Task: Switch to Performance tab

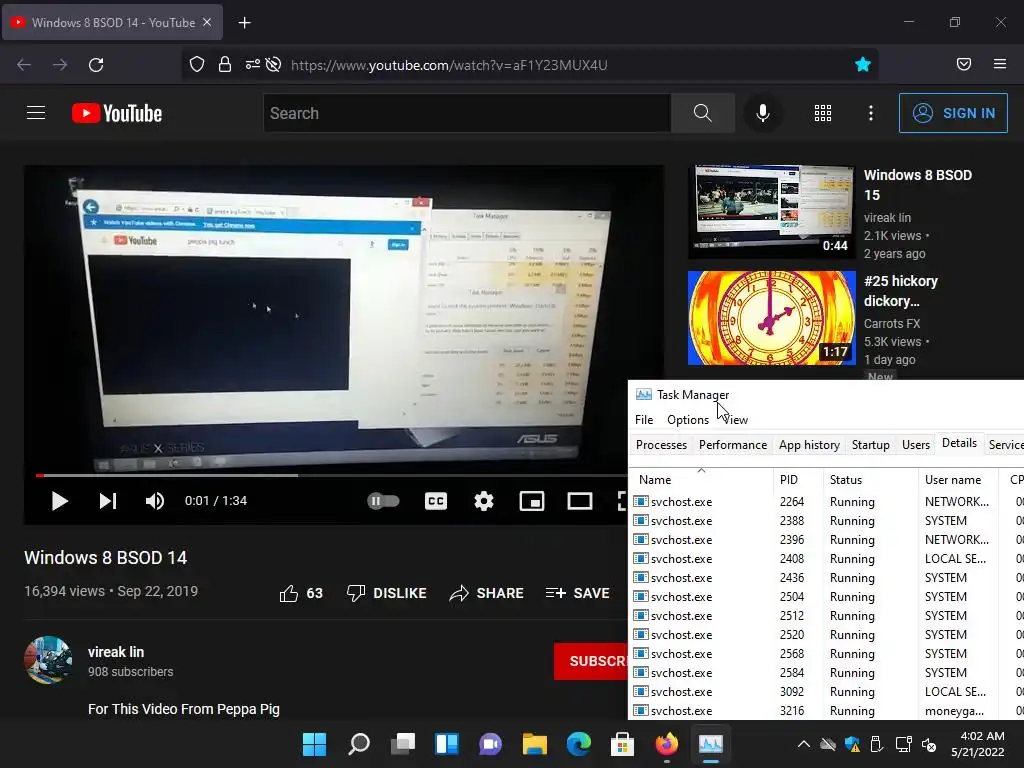Action: [x=733, y=445]
